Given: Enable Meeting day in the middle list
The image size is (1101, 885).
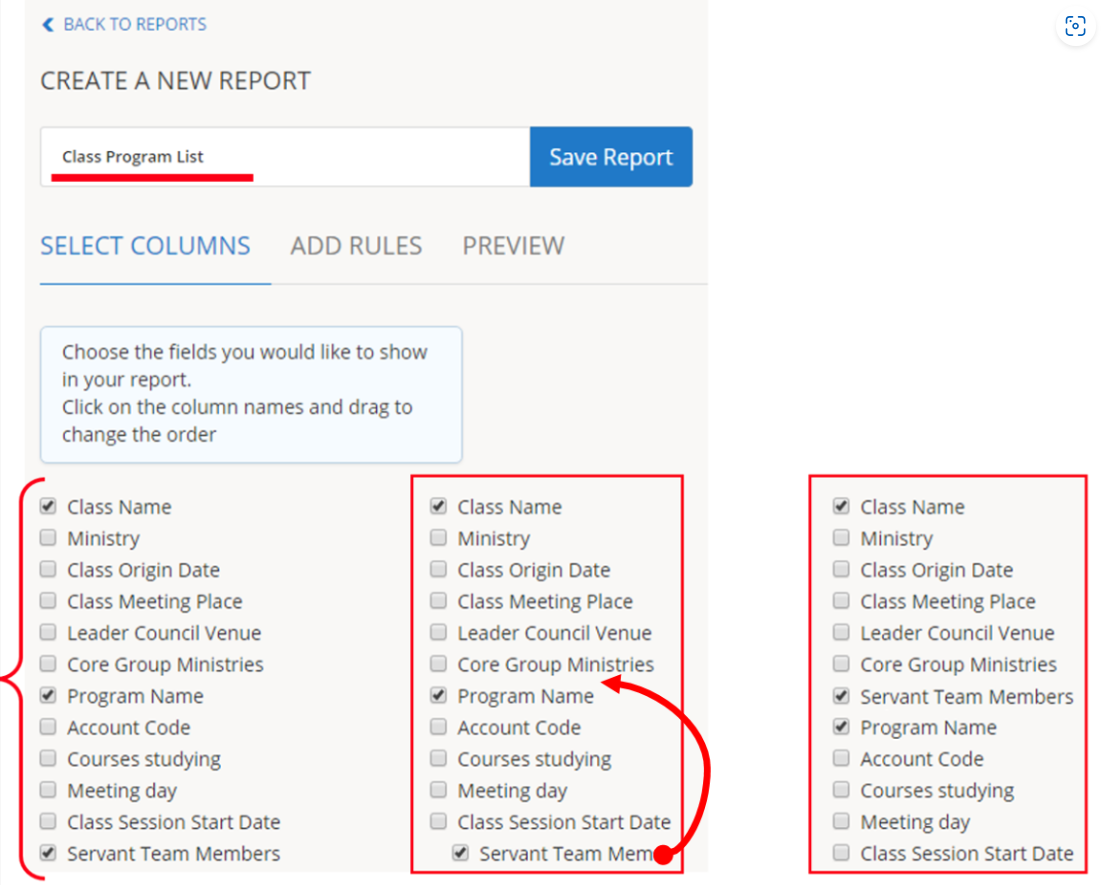Looking at the screenshot, I should (x=438, y=790).
